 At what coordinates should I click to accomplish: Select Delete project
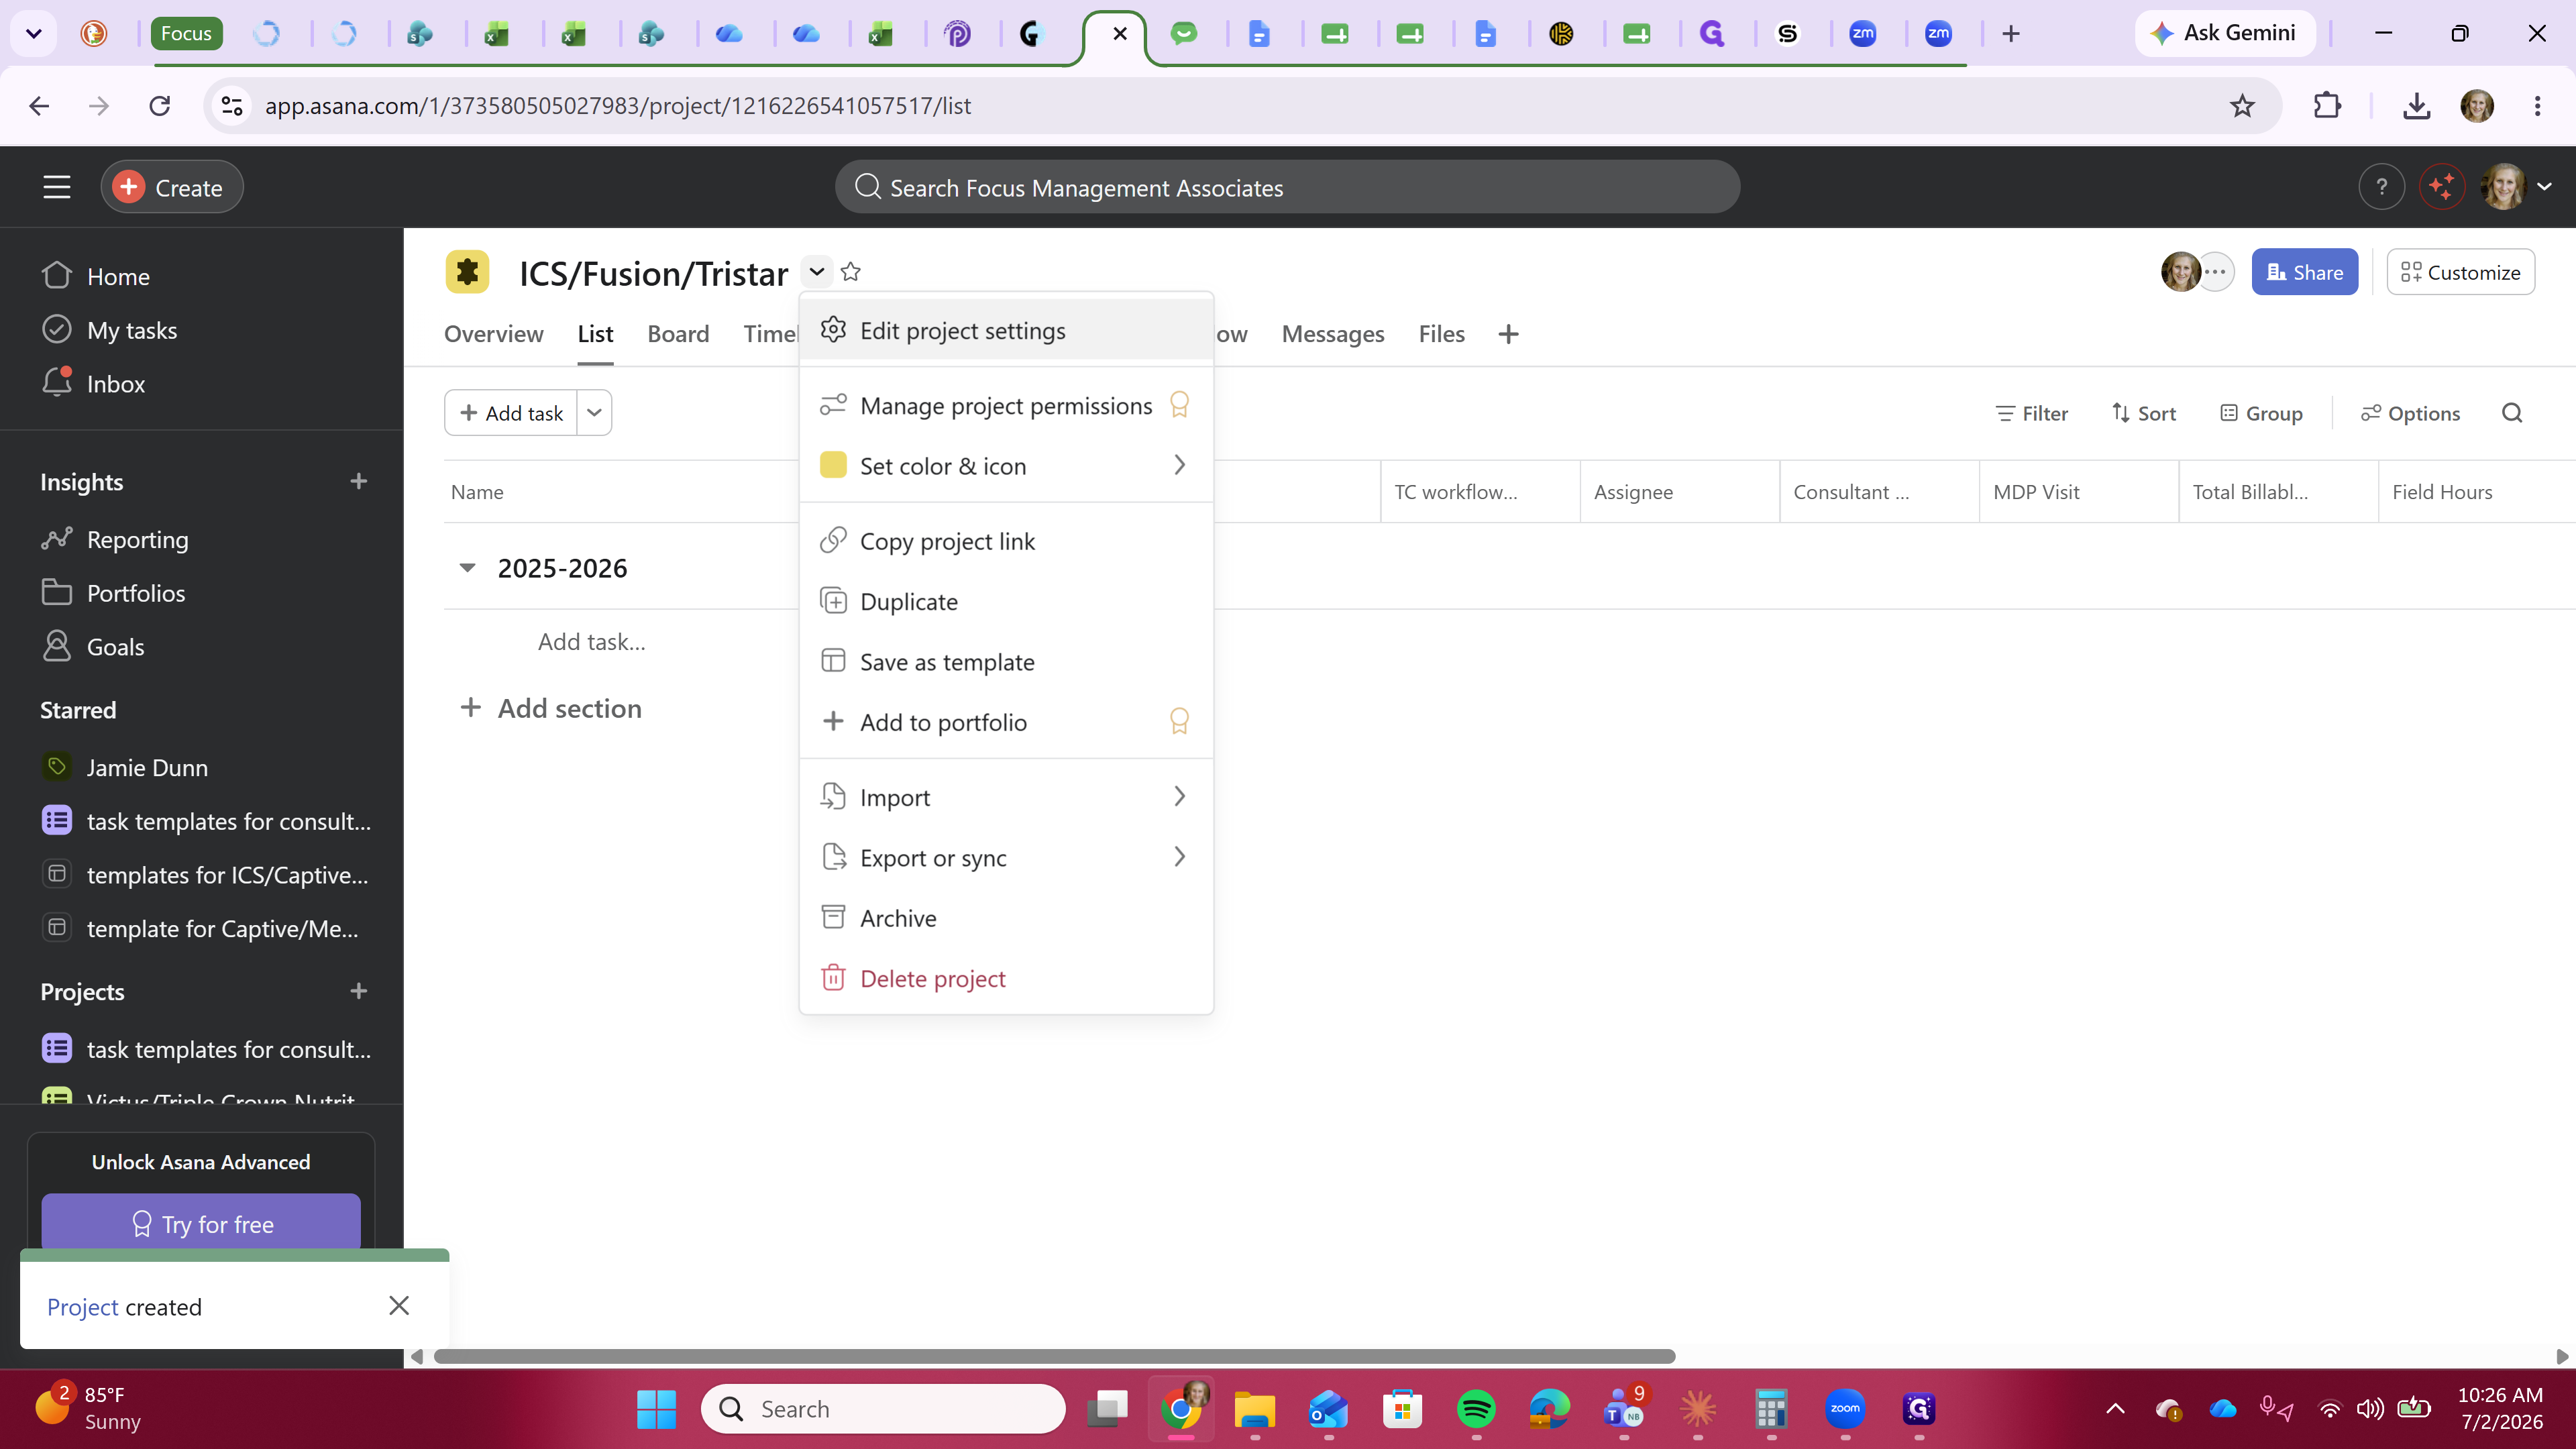(1006, 978)
